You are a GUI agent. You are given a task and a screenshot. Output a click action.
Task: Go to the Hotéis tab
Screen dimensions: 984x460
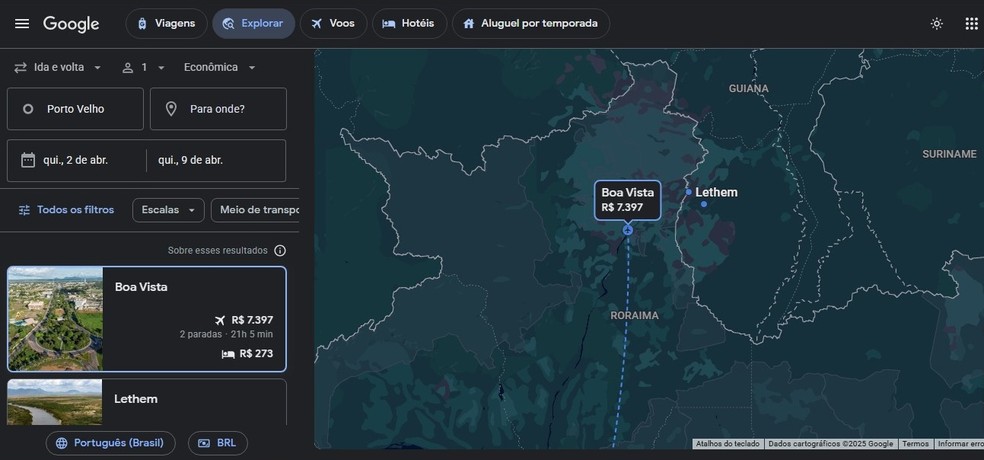pos(409,23)
